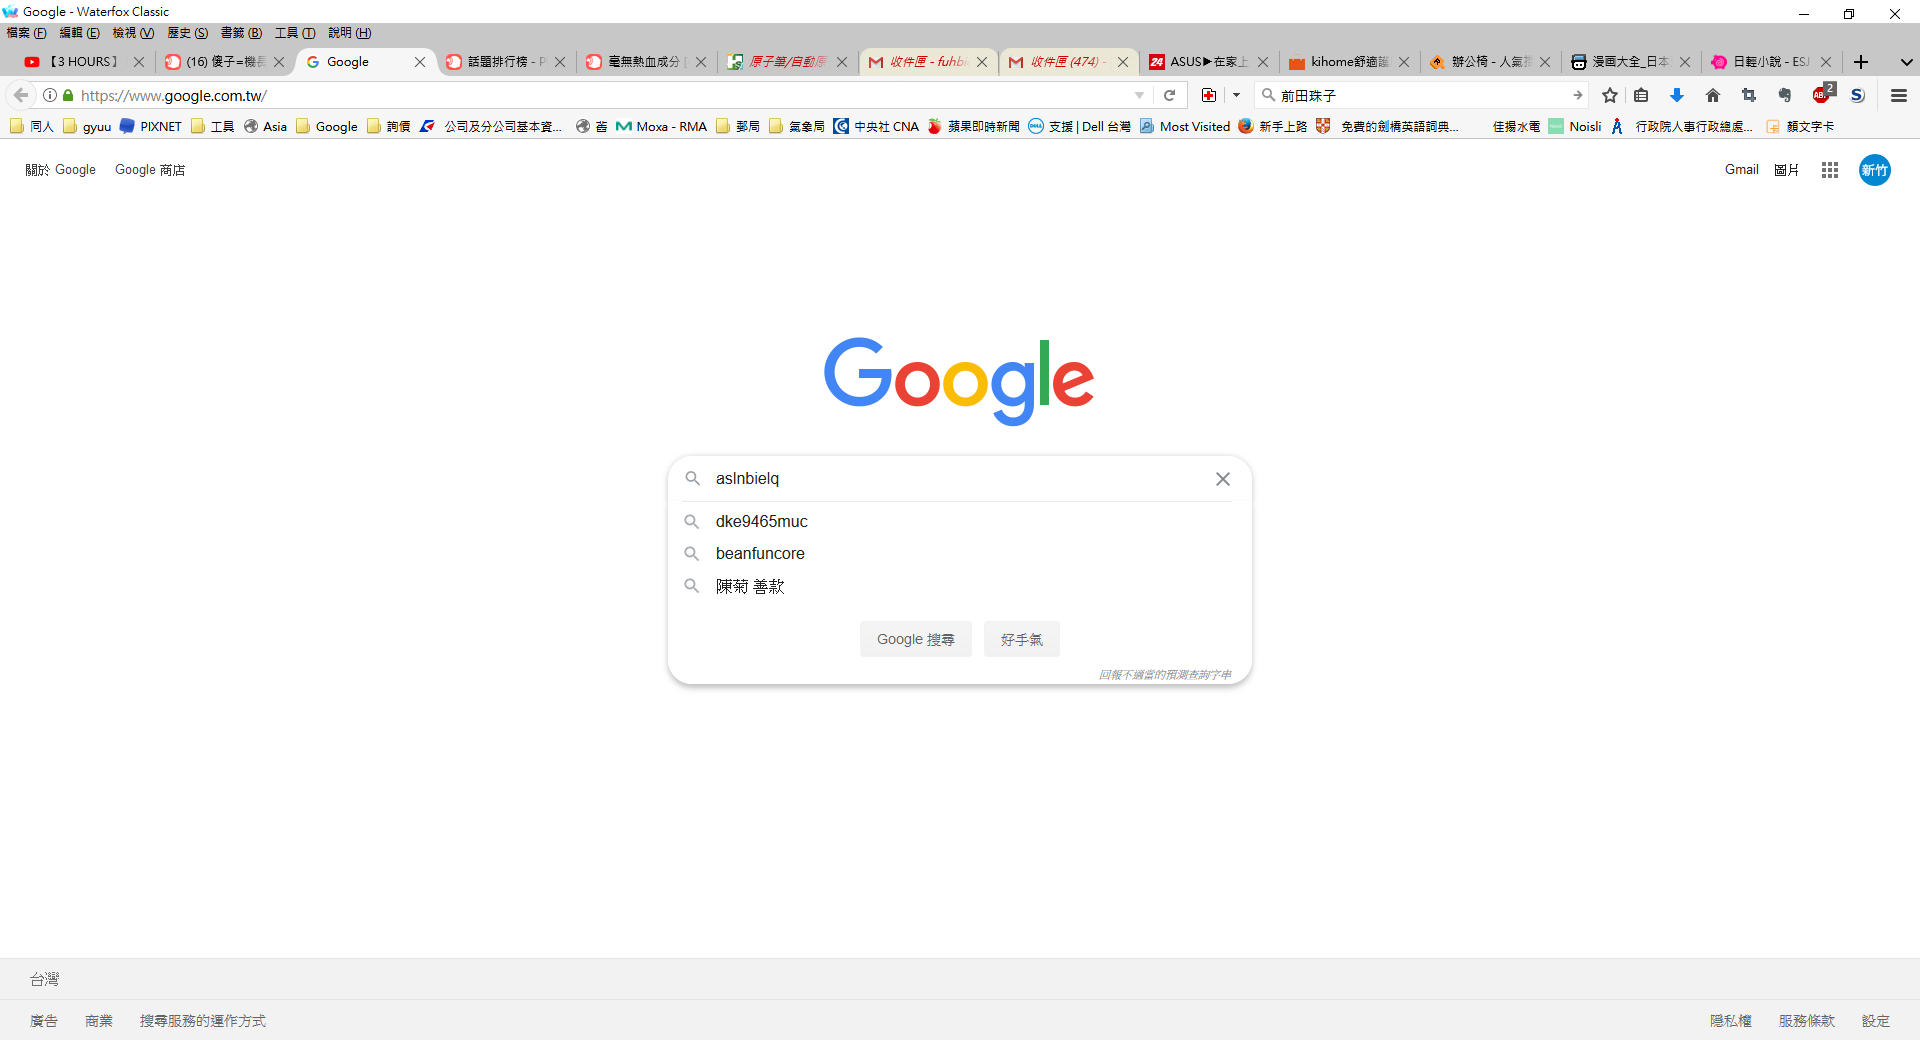The width and height of the screenshot is (1920, 1040).
Task: Open the Gmail link
Action: [x=1741, y=170]
